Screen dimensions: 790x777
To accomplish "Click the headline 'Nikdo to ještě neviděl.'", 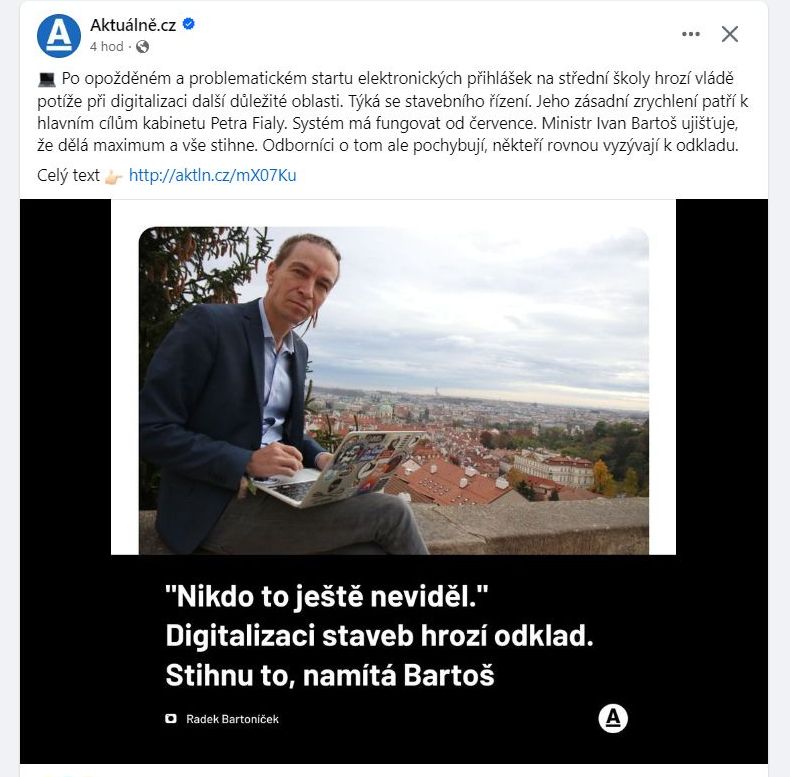I will (x=326, y=597).
